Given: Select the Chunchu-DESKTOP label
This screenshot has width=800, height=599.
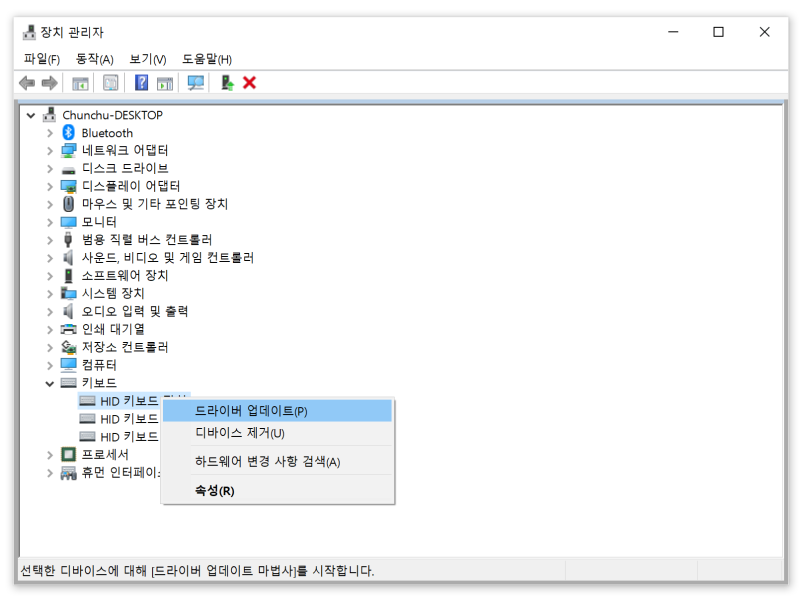Looking at the screenshot, I should point(112,115).
